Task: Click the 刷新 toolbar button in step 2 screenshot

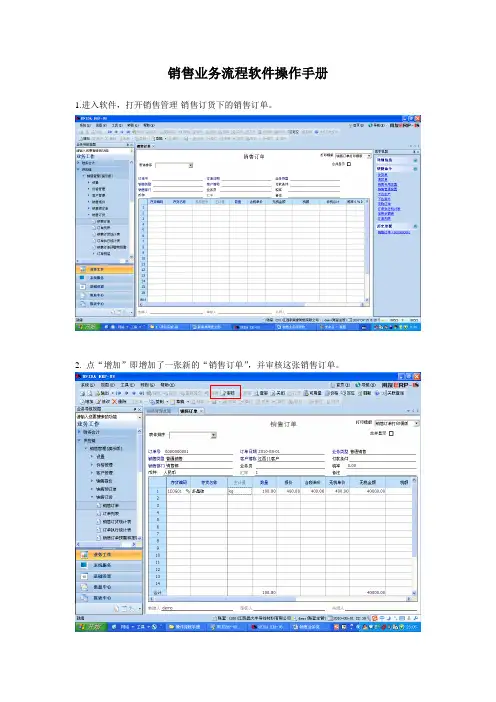Action: 365,393
